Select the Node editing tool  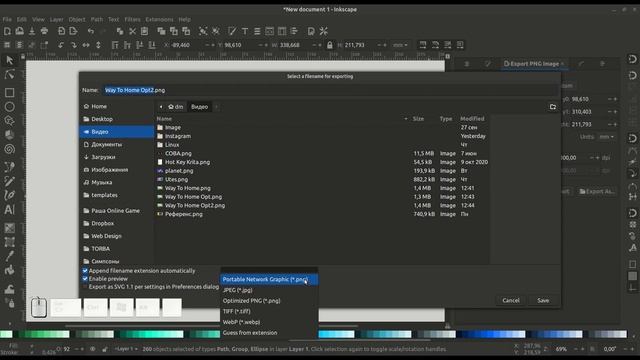(x=9, y=74)
